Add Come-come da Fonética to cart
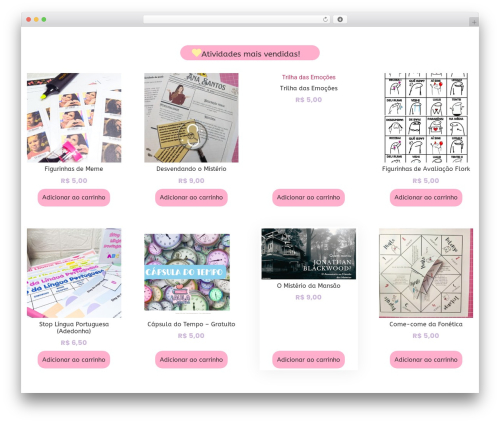The width and height of the screenshot is (500, 423). pyautogui.click(x=426, y=359)
